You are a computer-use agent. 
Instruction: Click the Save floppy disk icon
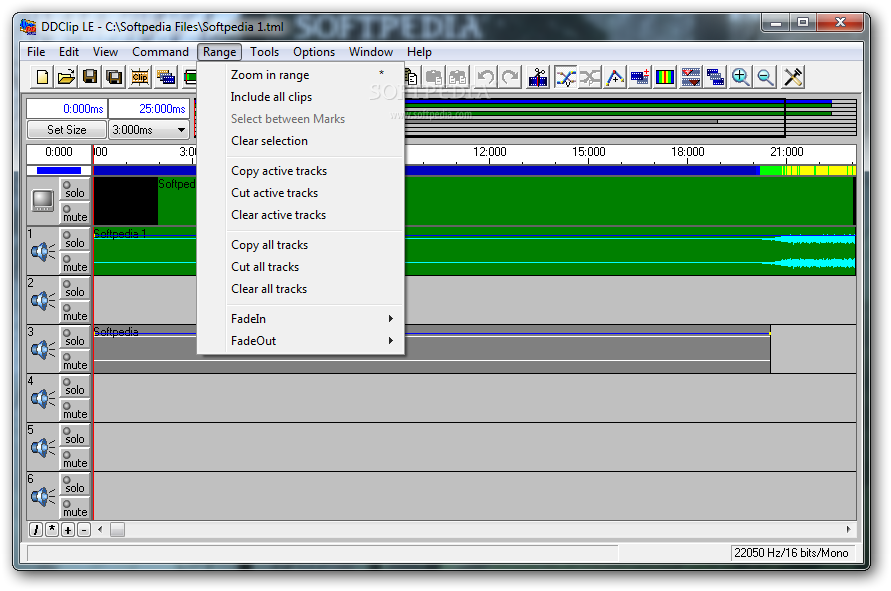click(x=90, y=77)
